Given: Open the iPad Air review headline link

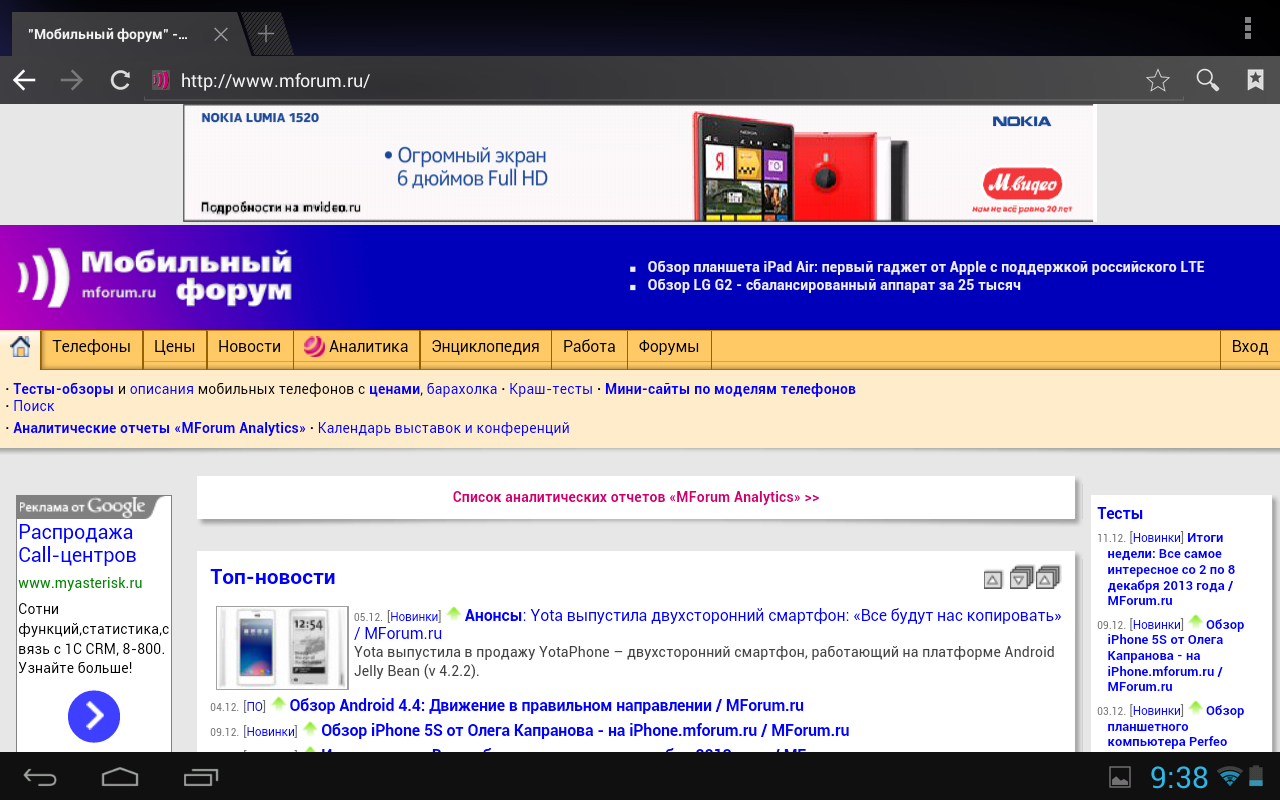Looking at the screenshot, I should (x=926, y=267).
